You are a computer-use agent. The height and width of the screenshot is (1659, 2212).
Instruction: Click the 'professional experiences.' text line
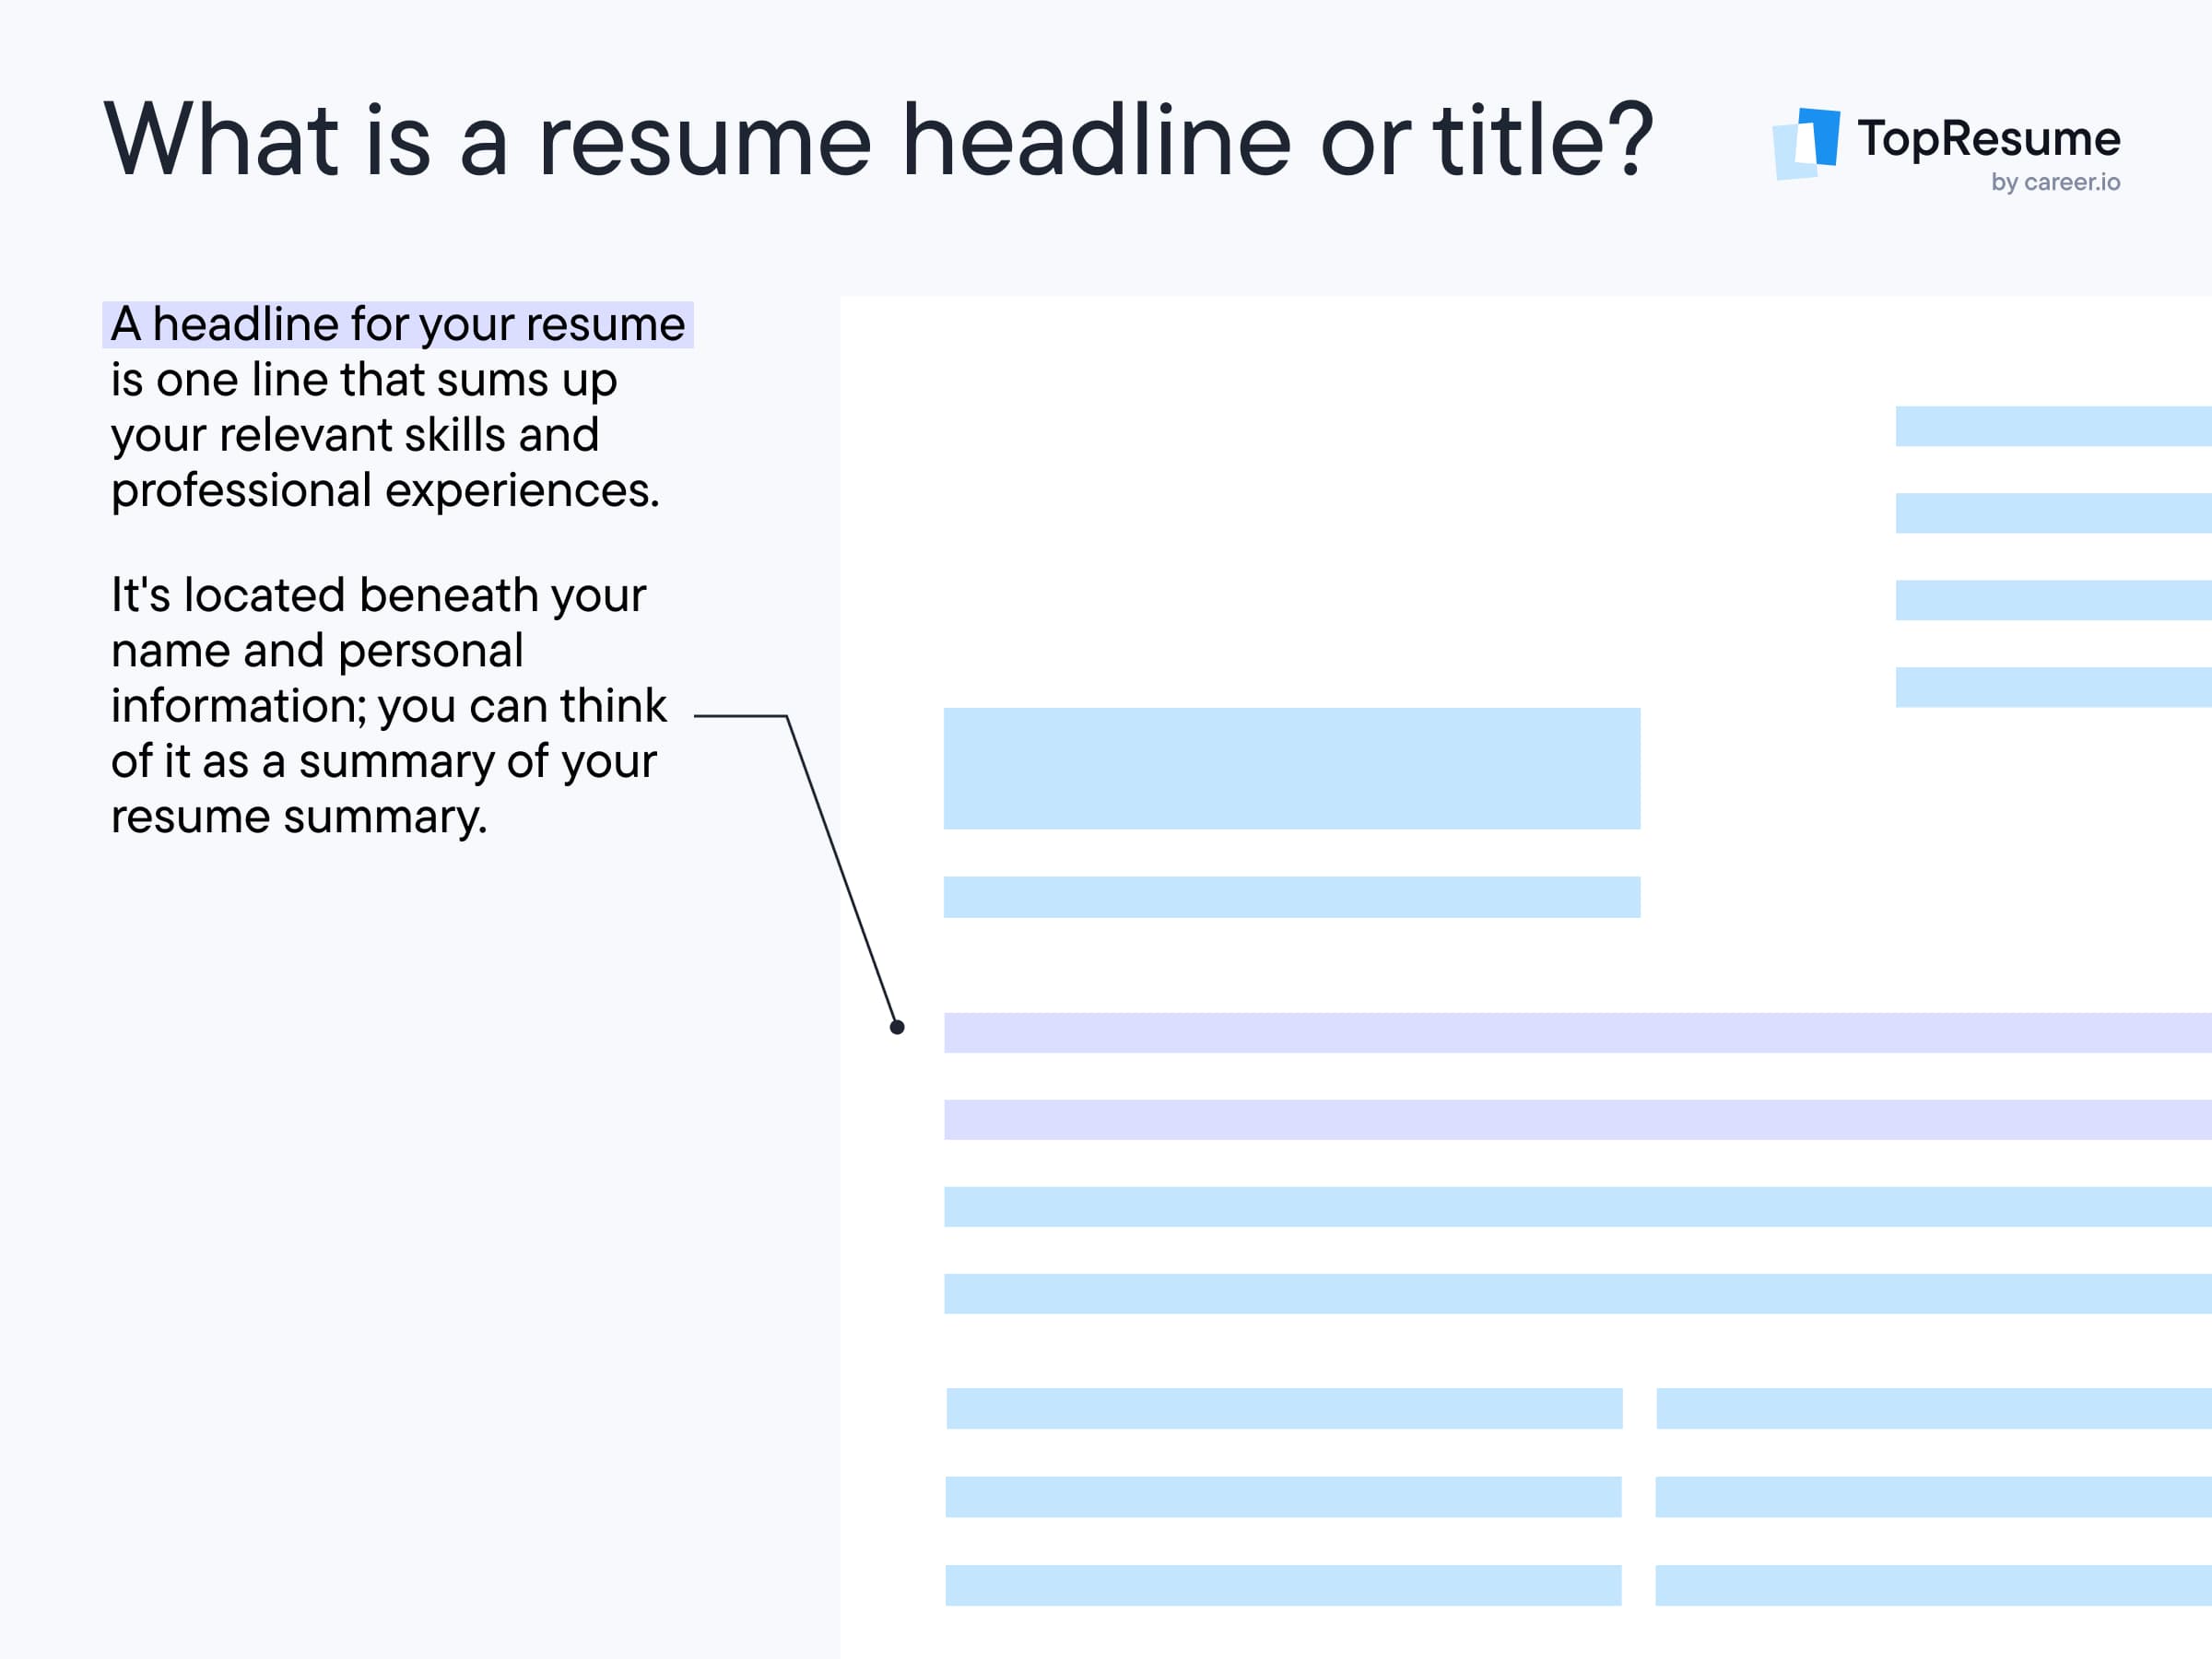point(385,491)
